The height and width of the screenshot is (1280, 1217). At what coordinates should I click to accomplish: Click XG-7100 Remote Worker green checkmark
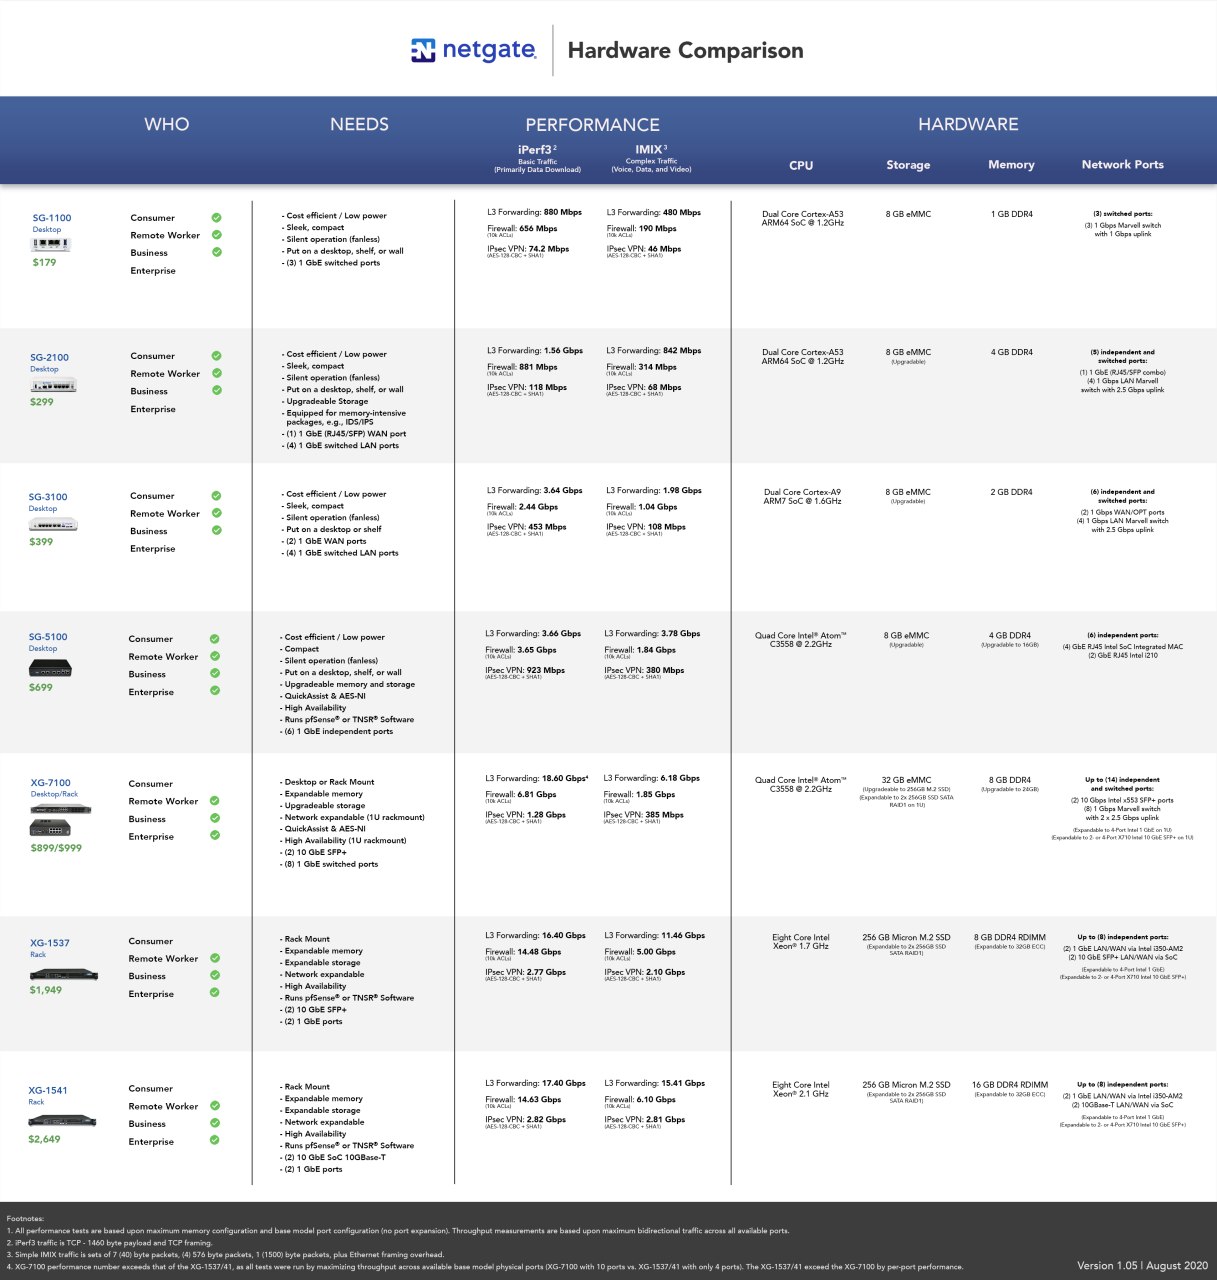(215, 801)
